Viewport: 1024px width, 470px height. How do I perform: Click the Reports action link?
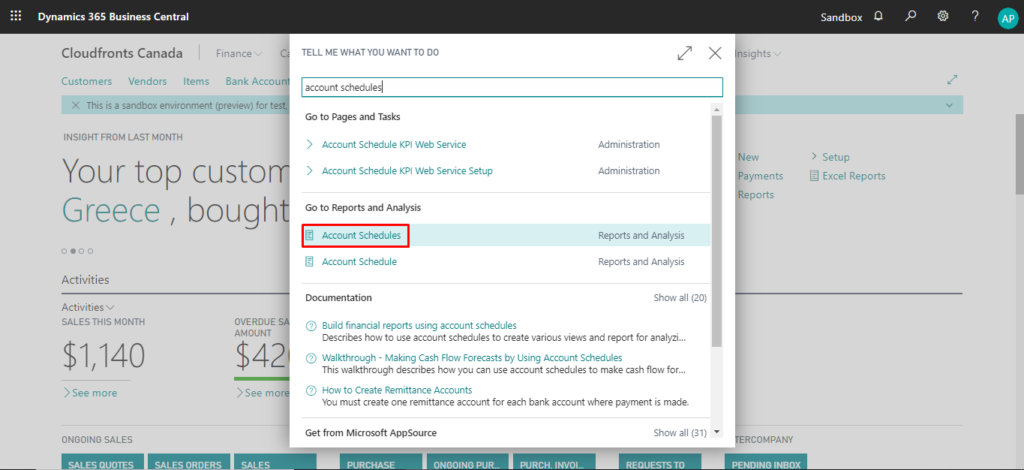click(x=756, y=195)
